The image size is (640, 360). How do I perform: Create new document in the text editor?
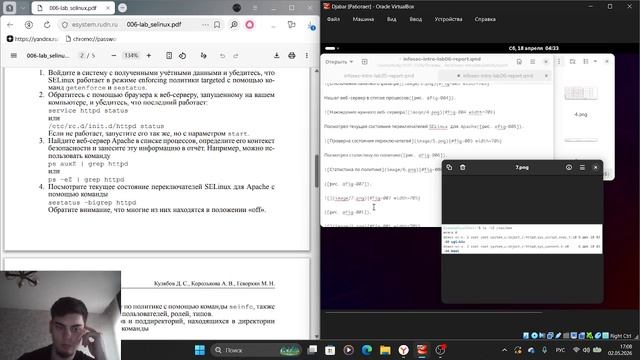click(x=364, y=62)
